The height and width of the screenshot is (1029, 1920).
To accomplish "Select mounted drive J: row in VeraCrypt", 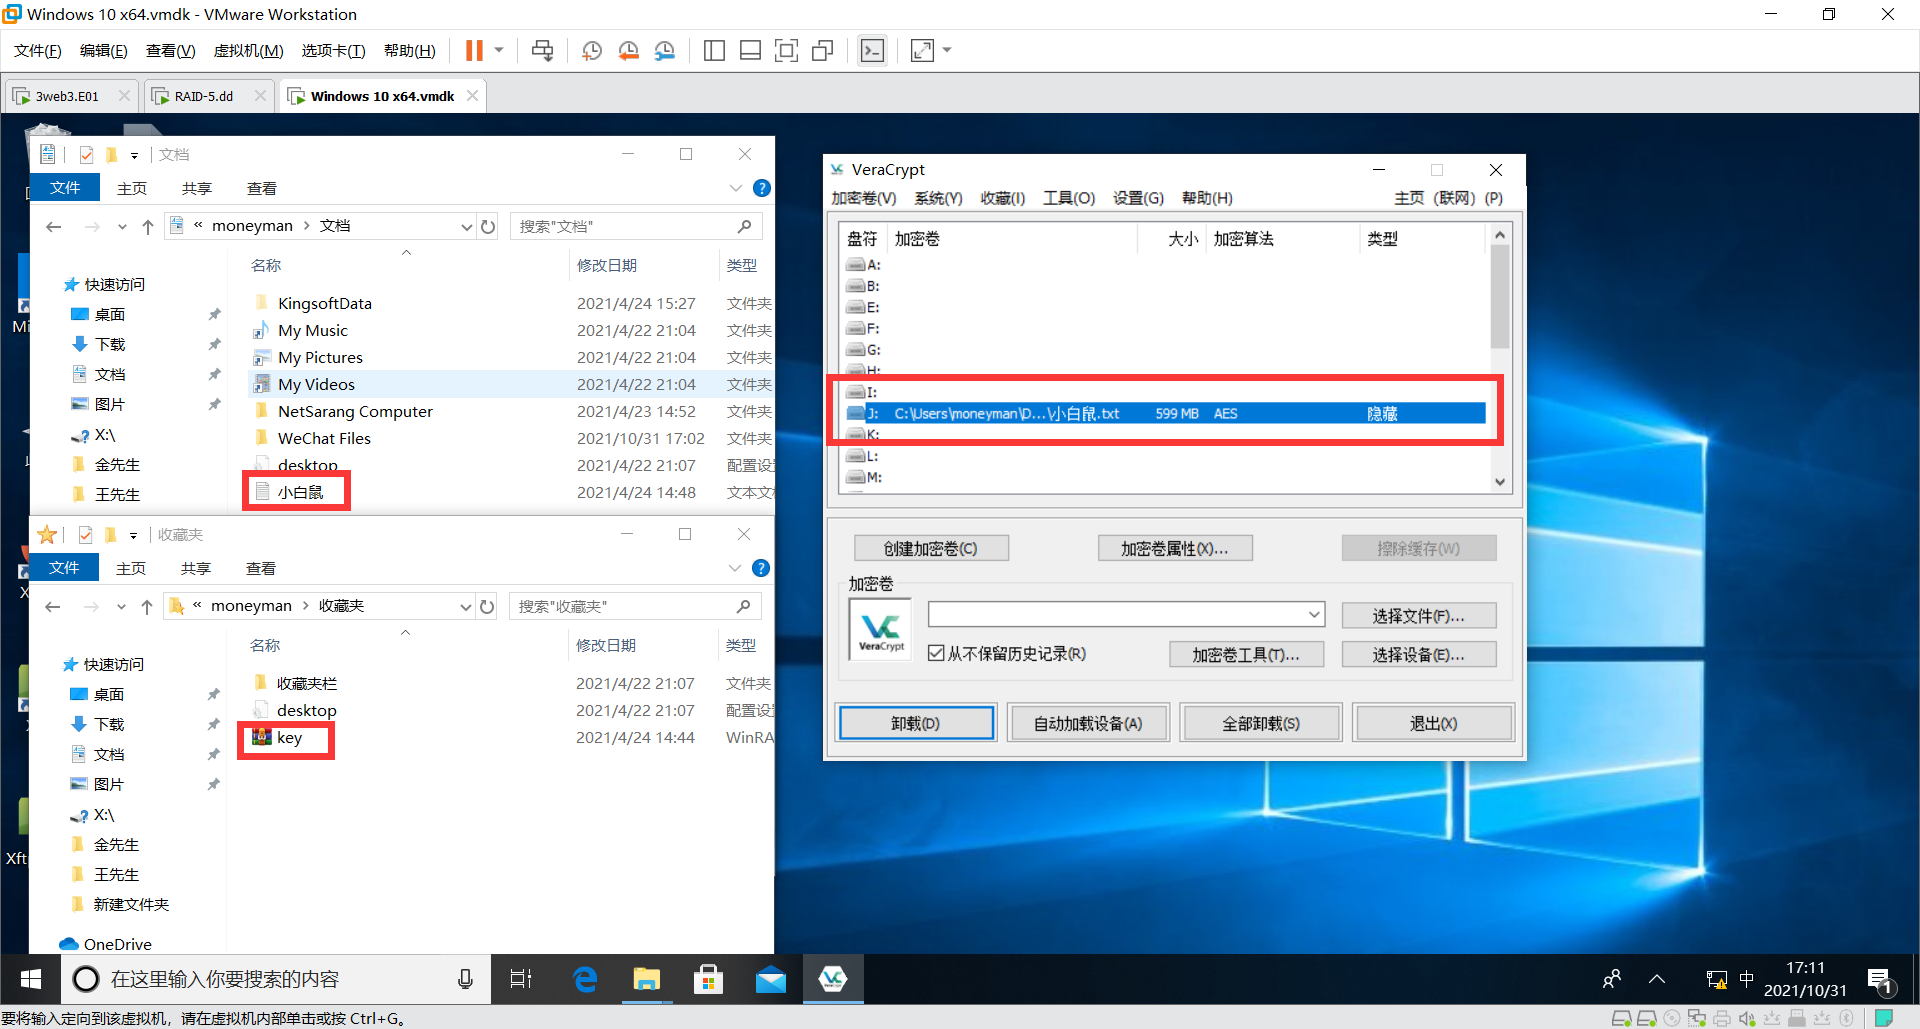I will (x=1165, y=413).
